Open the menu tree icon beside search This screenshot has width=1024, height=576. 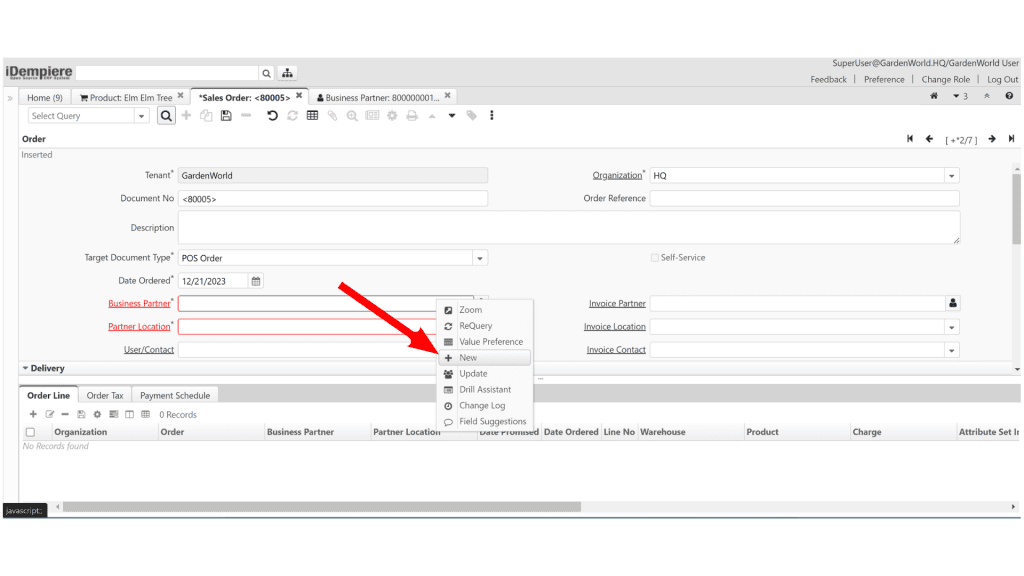click(287, 73)
